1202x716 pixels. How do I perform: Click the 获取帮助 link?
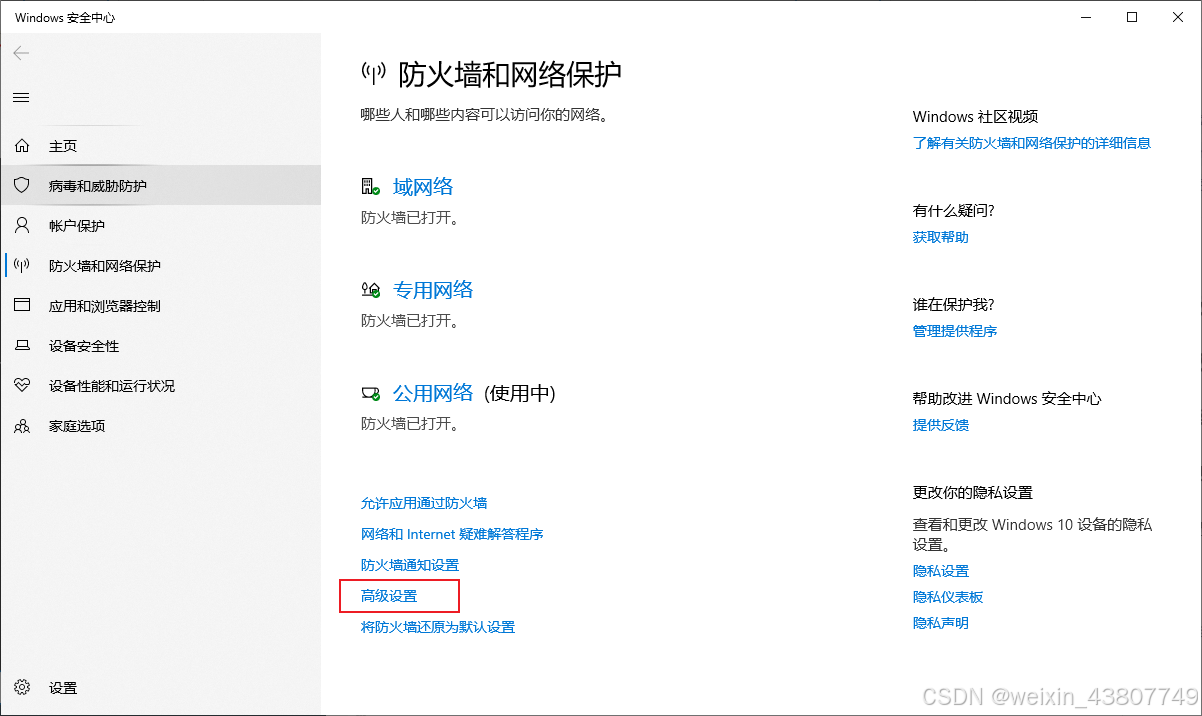[x=941, y=237]
